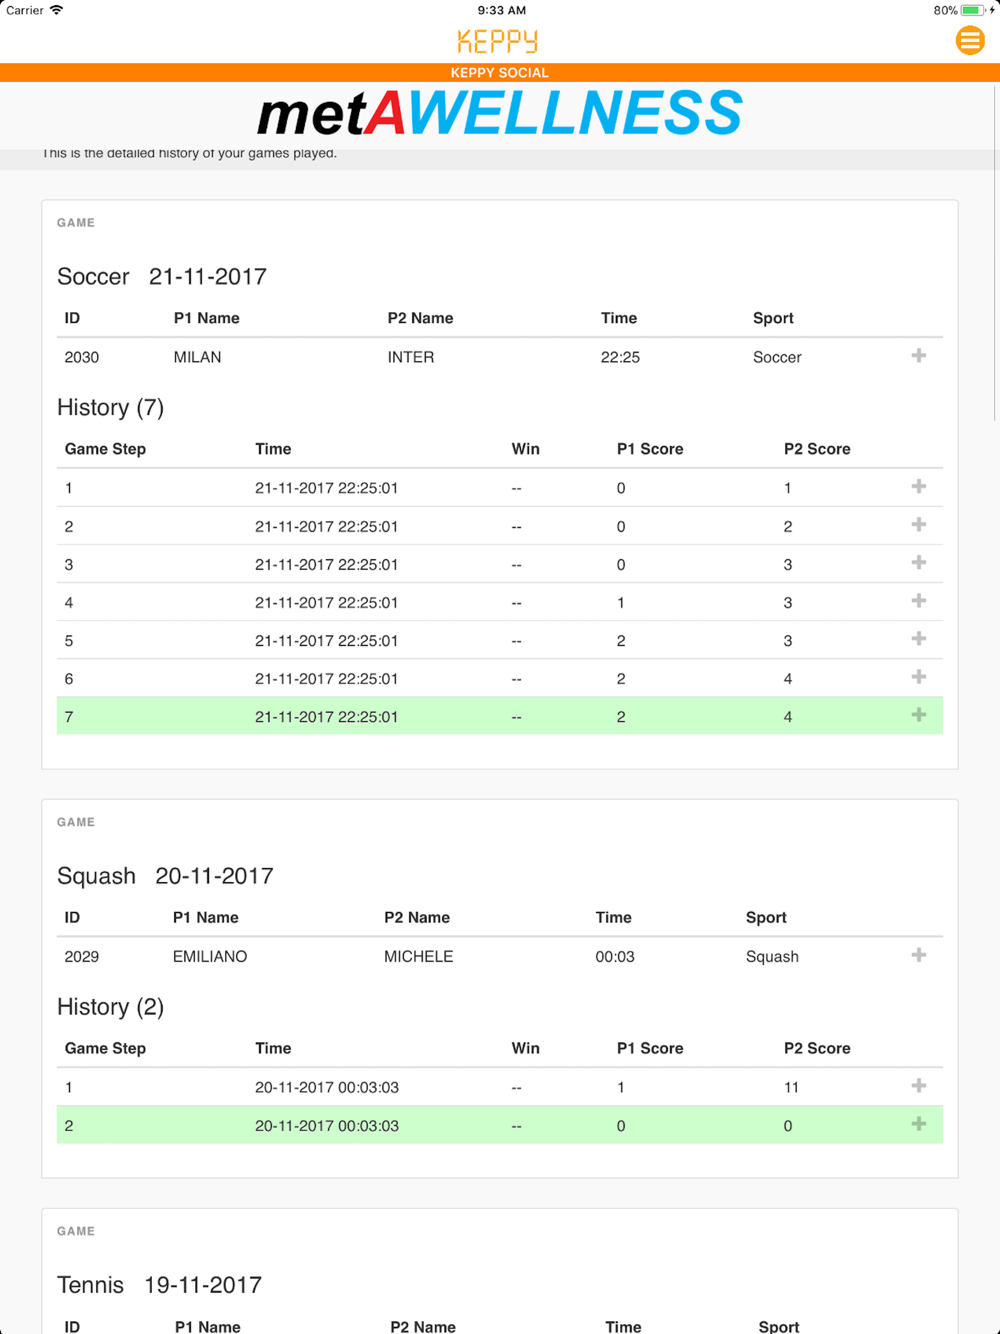
Task: Click Game Step header in Soccer history
Action: 105,449
